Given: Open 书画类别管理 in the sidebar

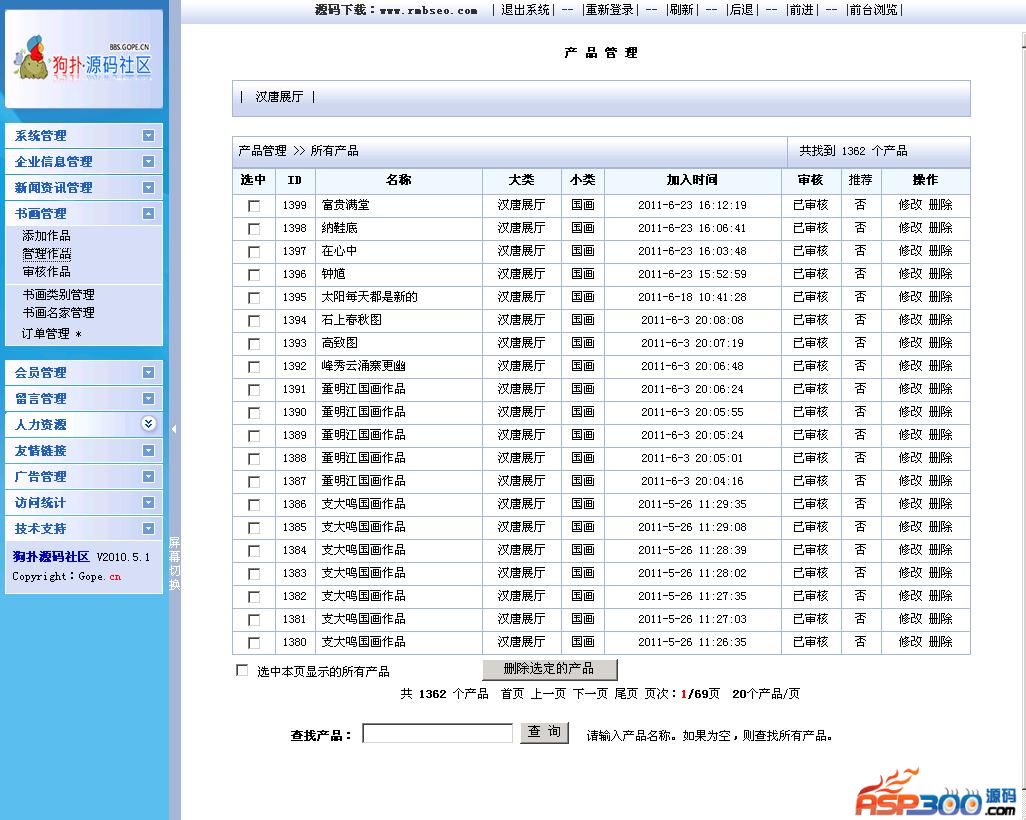Looking at the screenshot, I should (58, 294).
